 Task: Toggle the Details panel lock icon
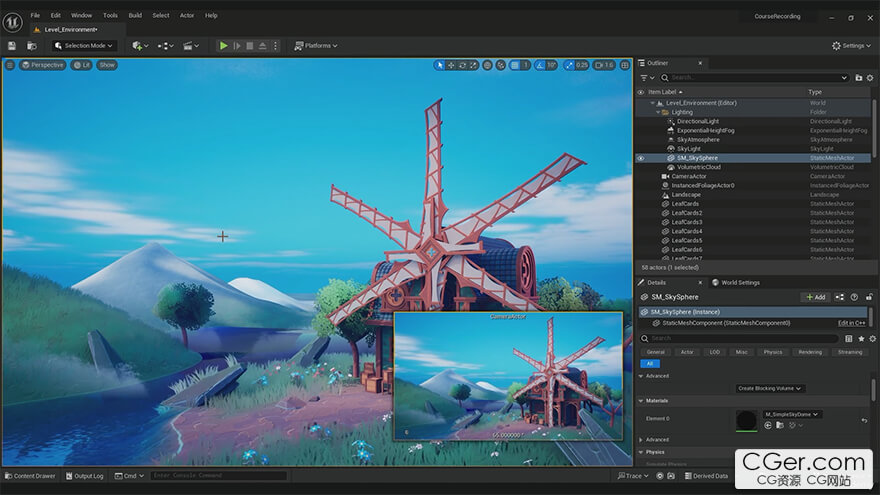(x=869, y=297)
